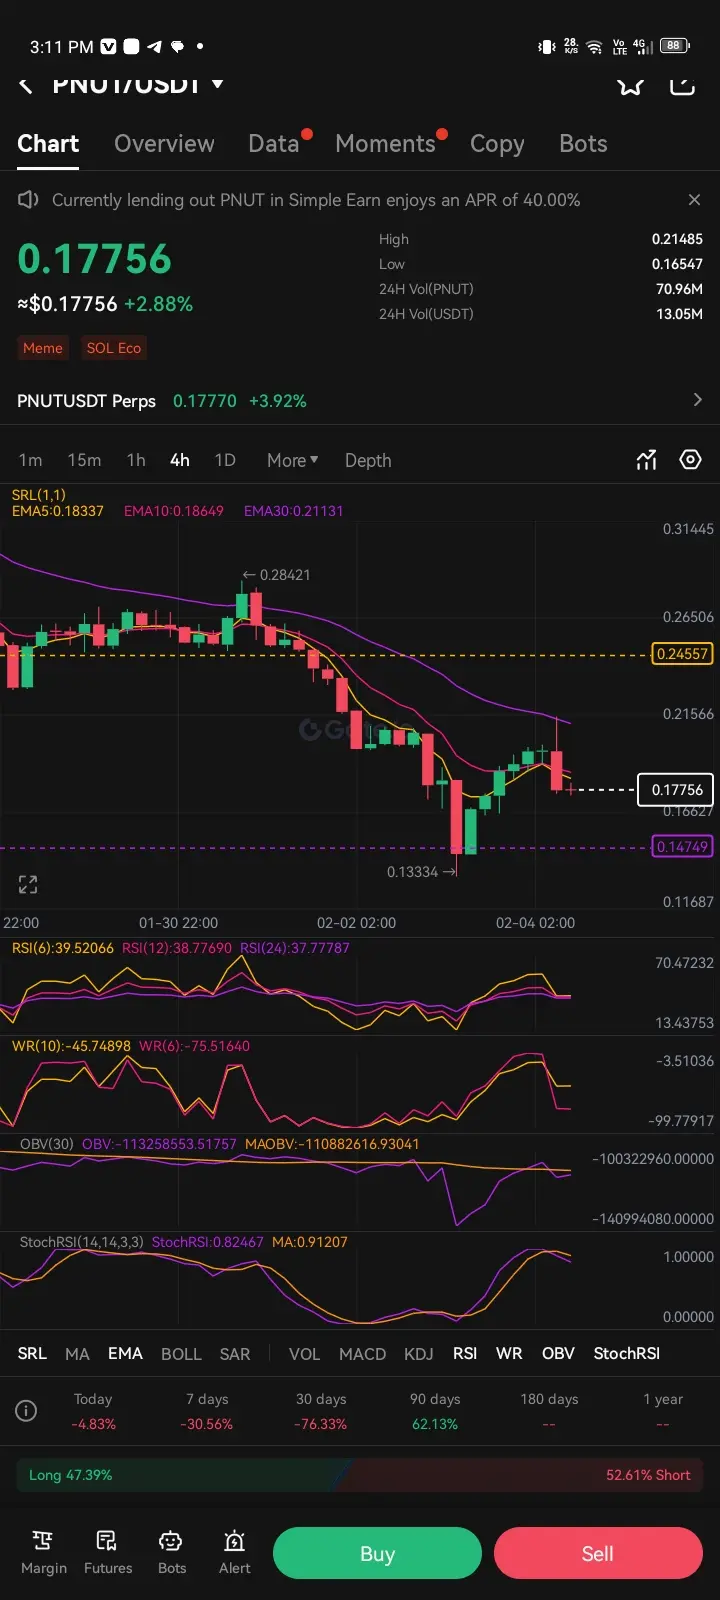Expand chart to fullscreen
This screenshot has height=1600, width=720.
coord(28,884)
